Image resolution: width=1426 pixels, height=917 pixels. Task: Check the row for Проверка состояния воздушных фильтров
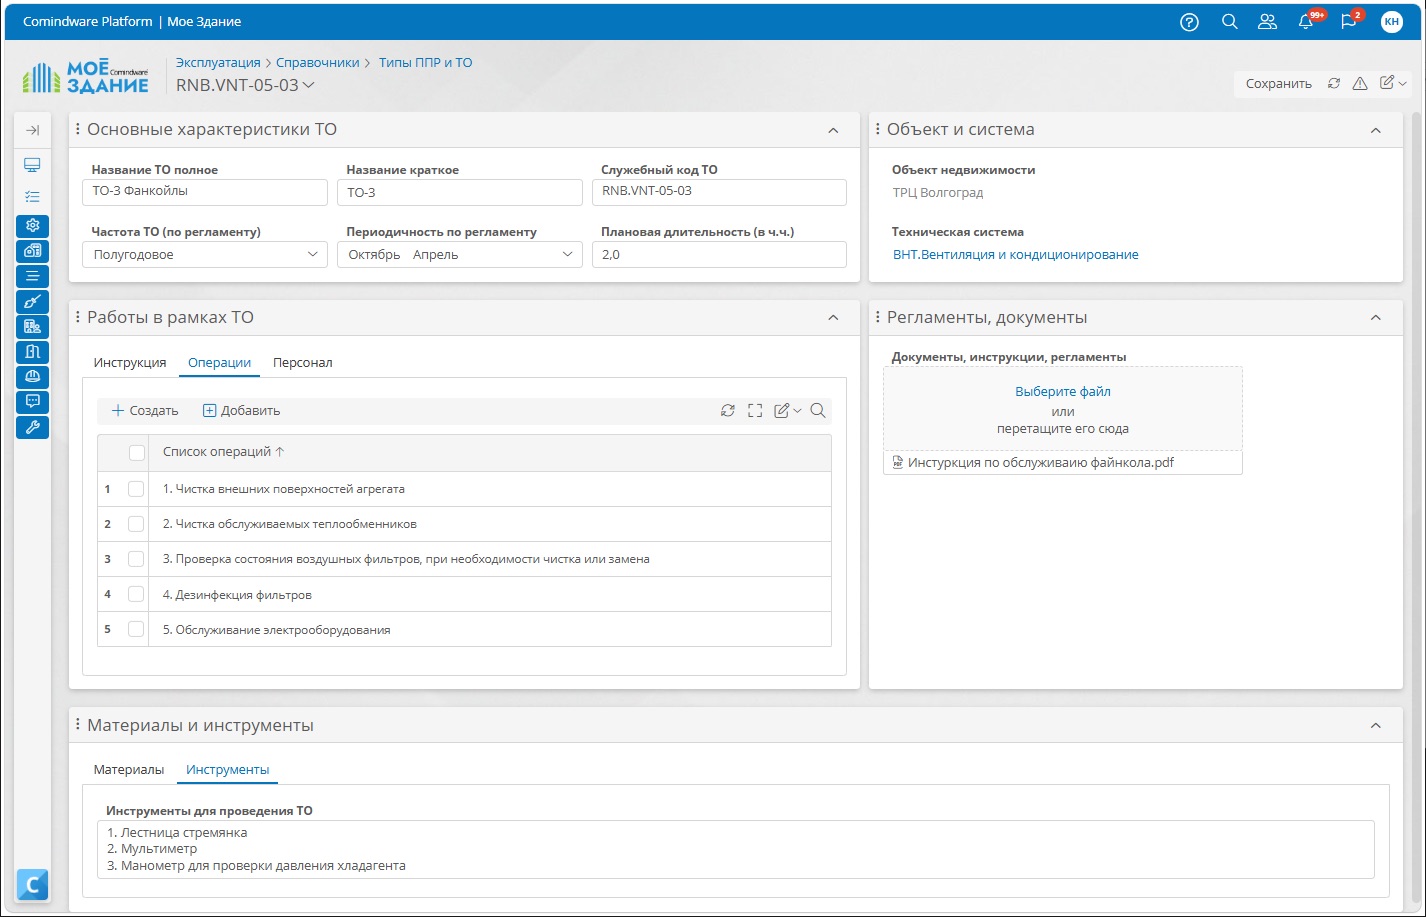click(x=137, y=559)
